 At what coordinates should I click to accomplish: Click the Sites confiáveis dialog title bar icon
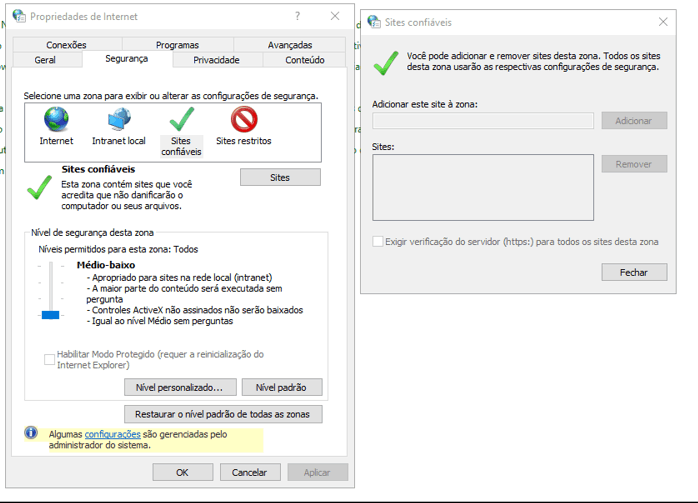(x=374, y=22)
